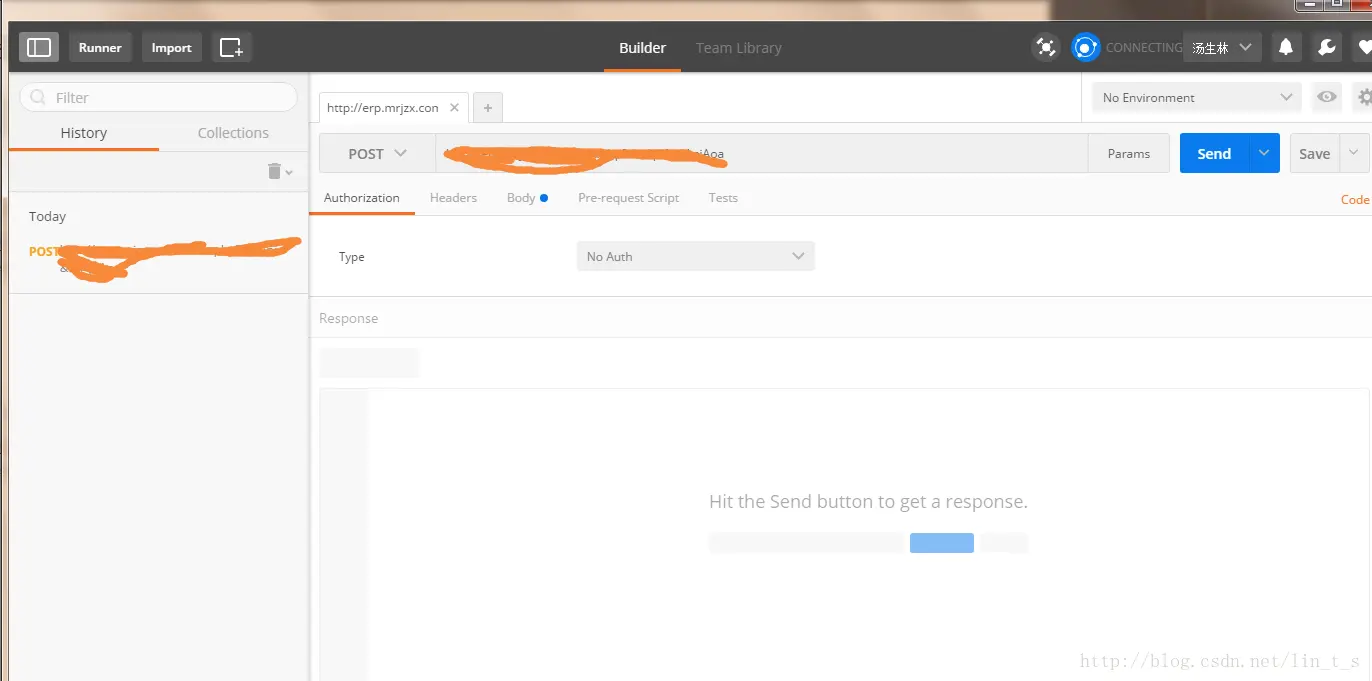Click the environment quick-look eye icon
Viewport: 1372px width, 681px height.
coord(1327,97)
